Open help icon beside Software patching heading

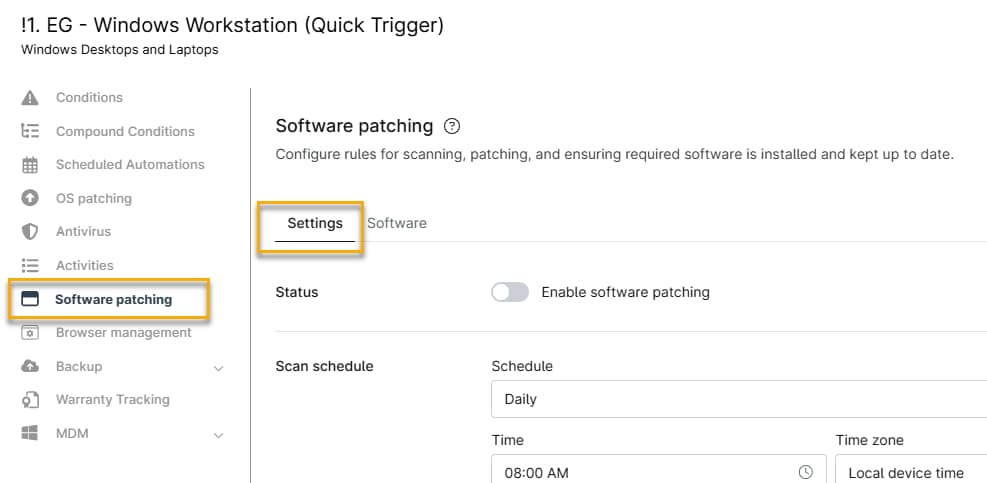[x=452, y=126]
